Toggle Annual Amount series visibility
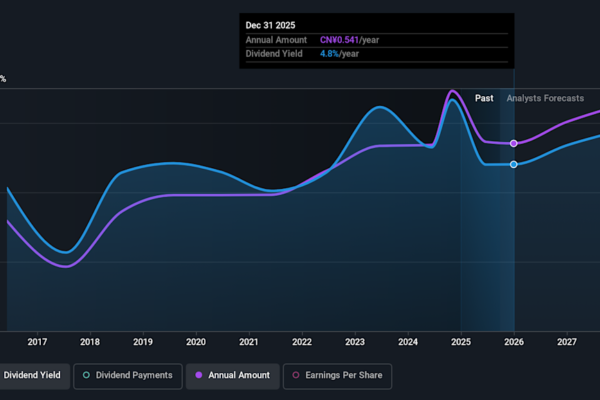Viewport: 600px width, 400px height. click(233, 376)
